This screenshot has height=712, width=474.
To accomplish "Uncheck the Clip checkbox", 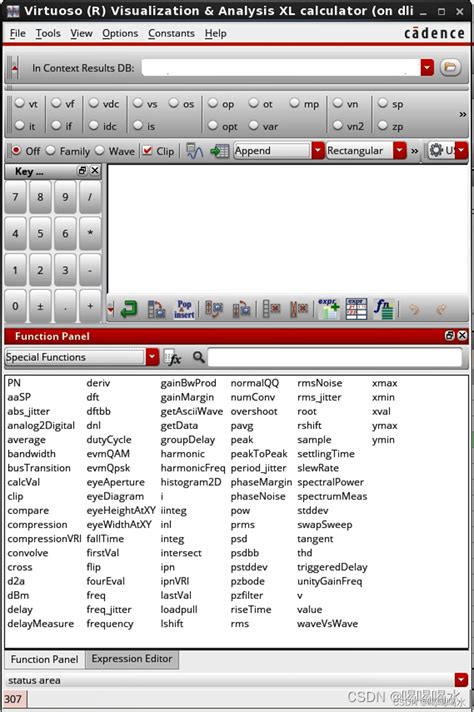I will (147, 151).
